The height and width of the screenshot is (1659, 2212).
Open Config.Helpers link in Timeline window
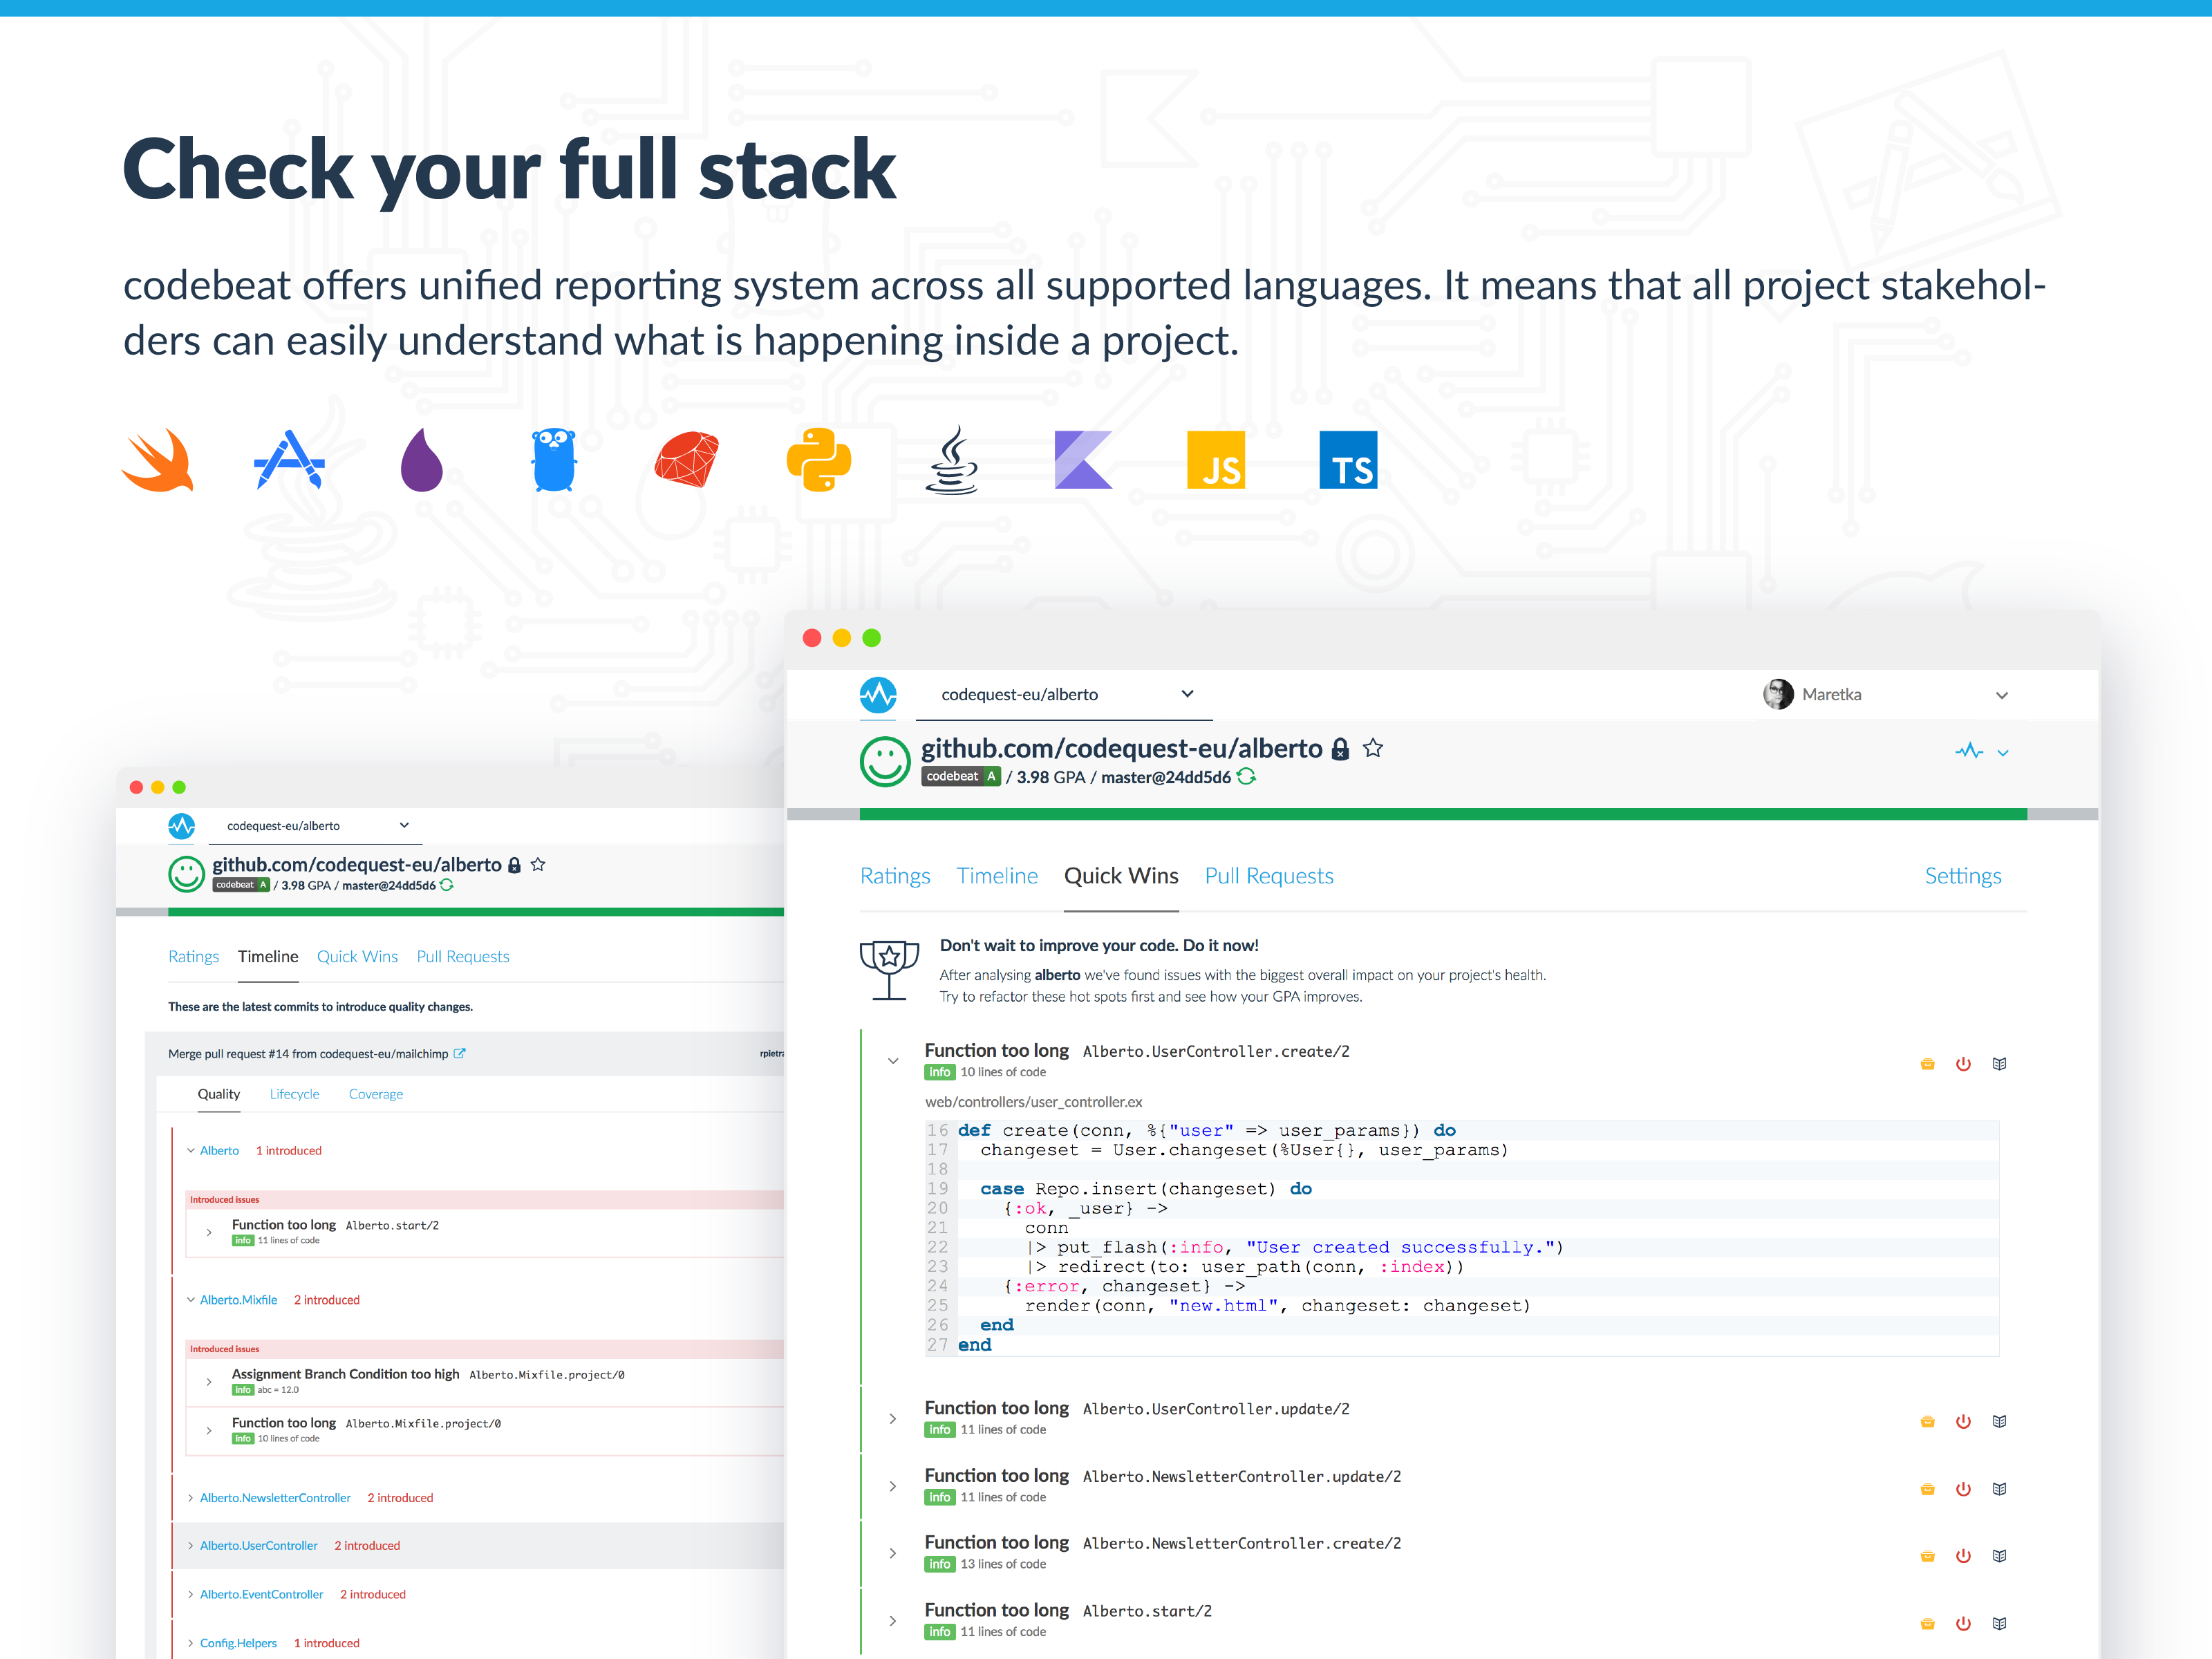tap(238, 1644)
